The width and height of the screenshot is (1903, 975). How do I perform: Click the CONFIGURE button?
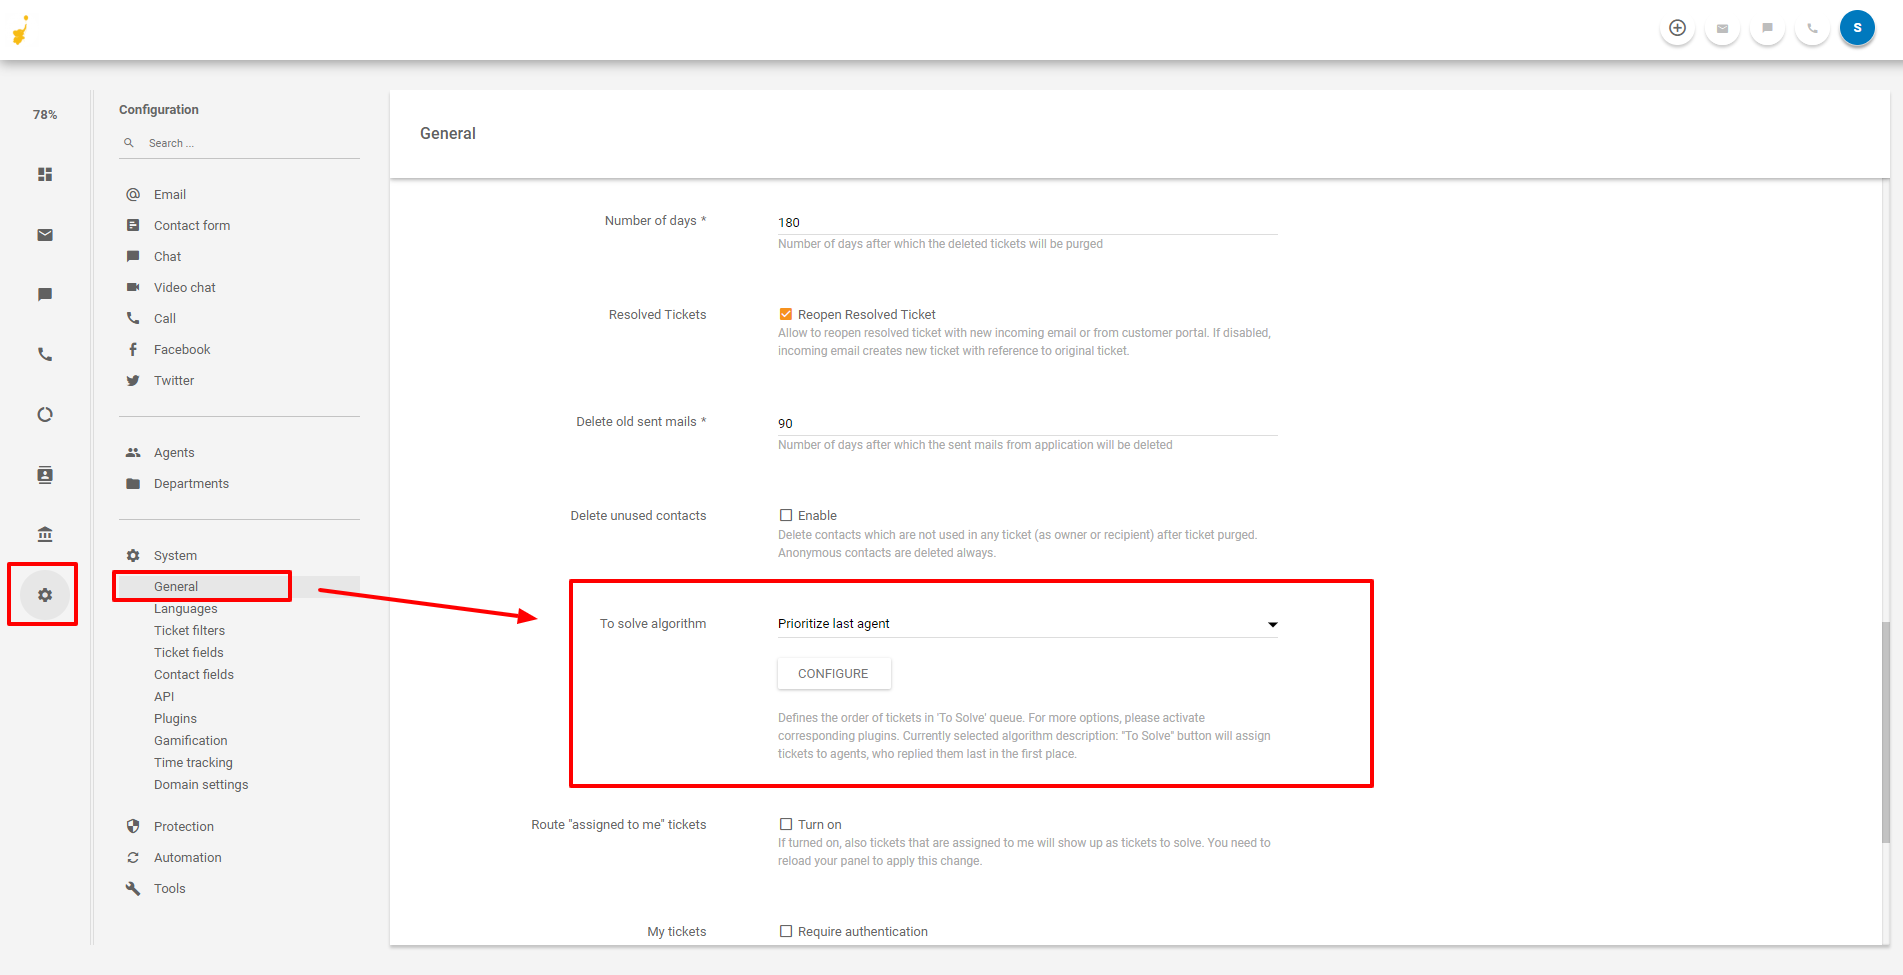[834, 674]
